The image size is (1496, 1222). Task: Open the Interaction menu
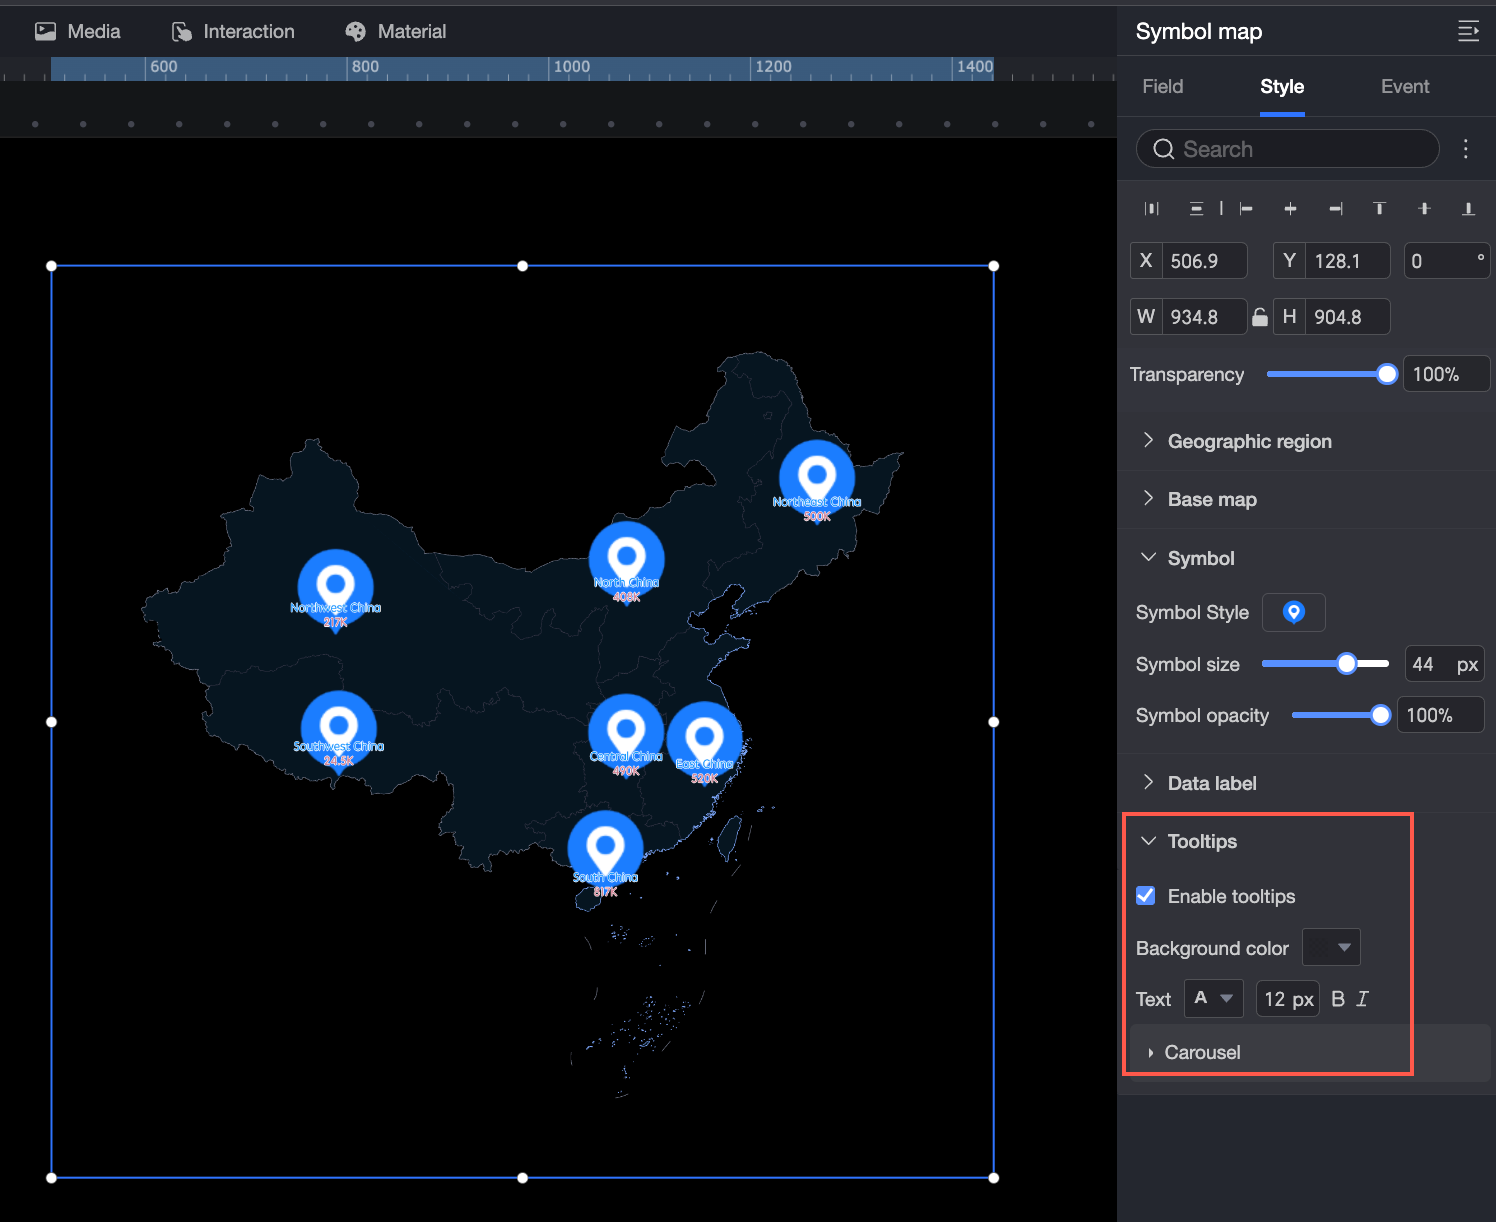tap(233, 32)
